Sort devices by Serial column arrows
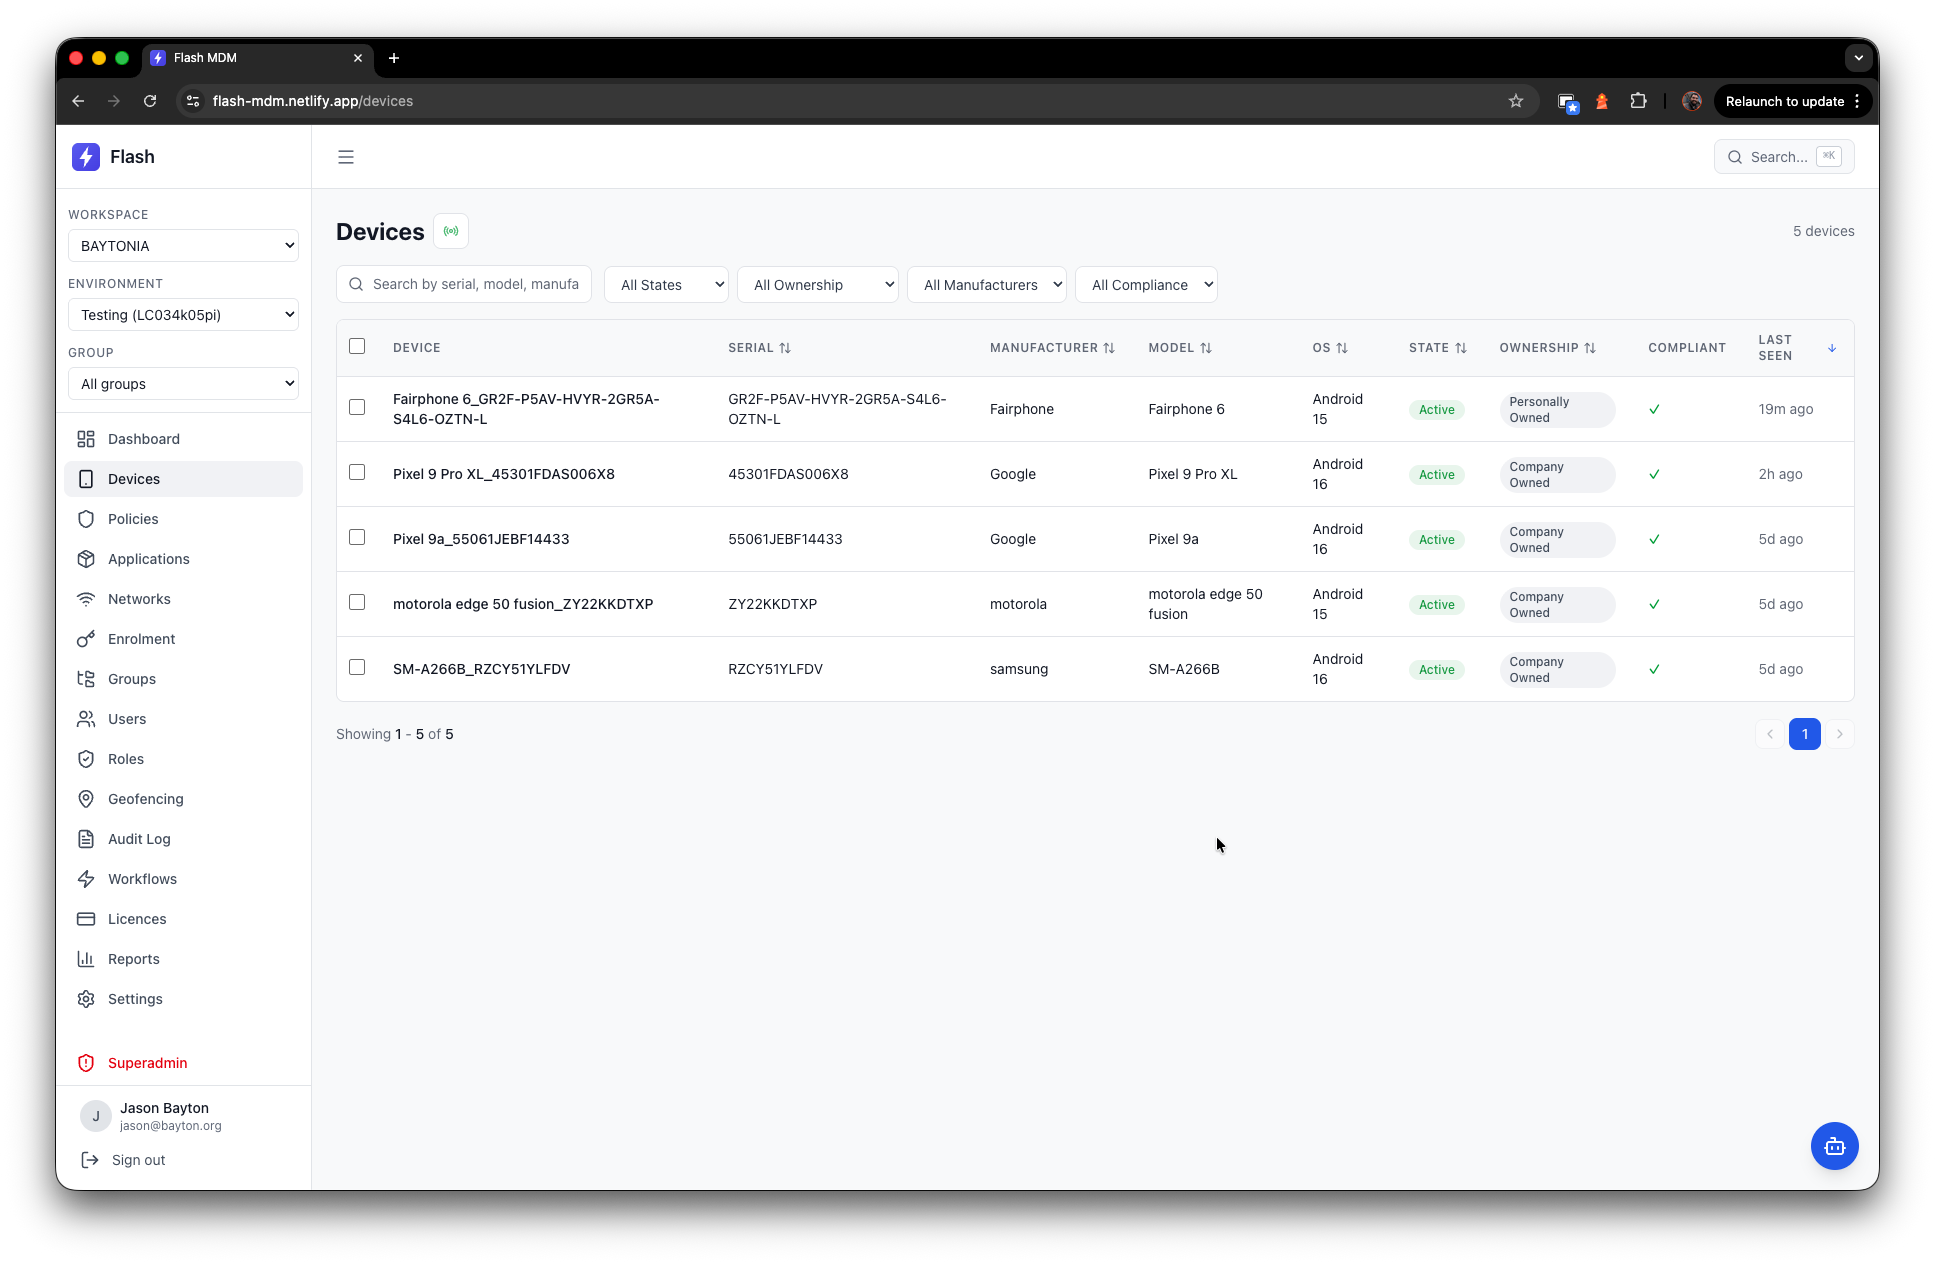The width and height of the screenshot is (1935, 1264). tap(785, 348)
